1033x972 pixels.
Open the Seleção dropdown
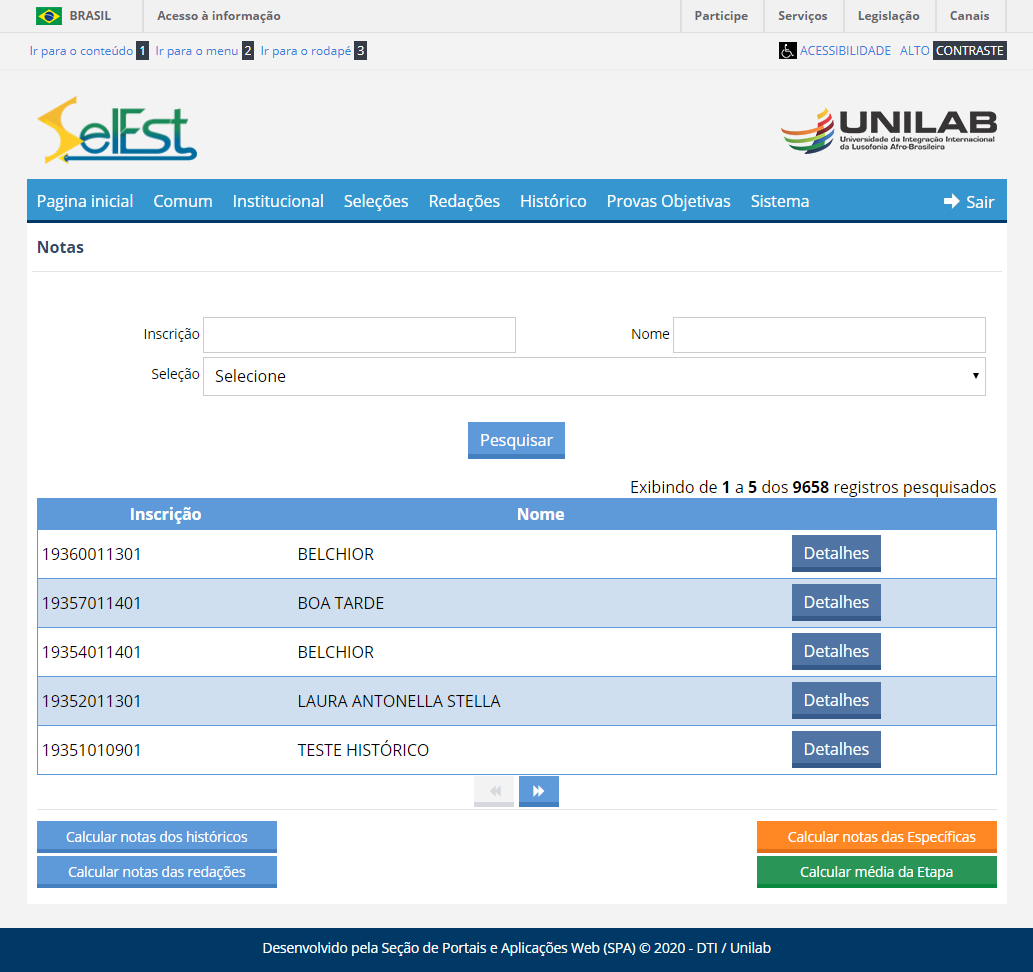(x=594, y=376)
